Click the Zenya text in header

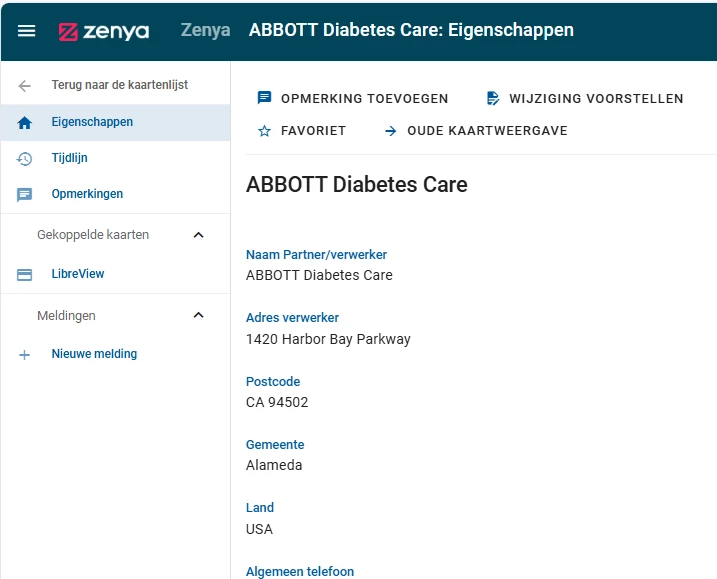click(x=205, y=30)
